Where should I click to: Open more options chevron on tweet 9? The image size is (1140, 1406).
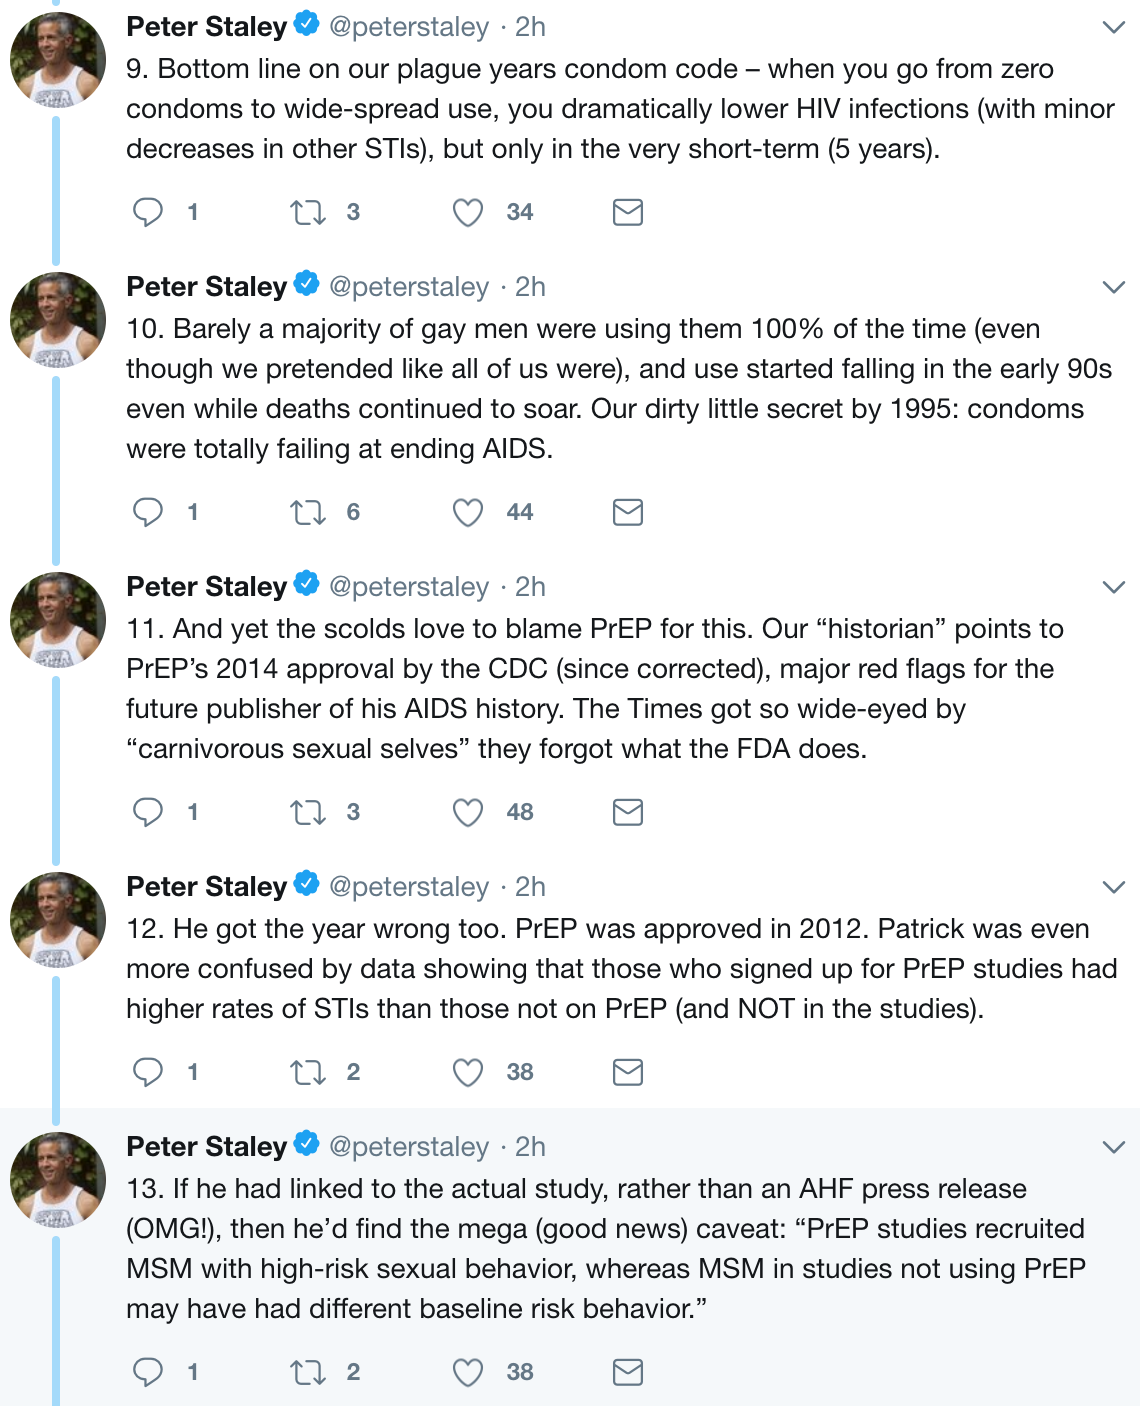coord(1113,27)
